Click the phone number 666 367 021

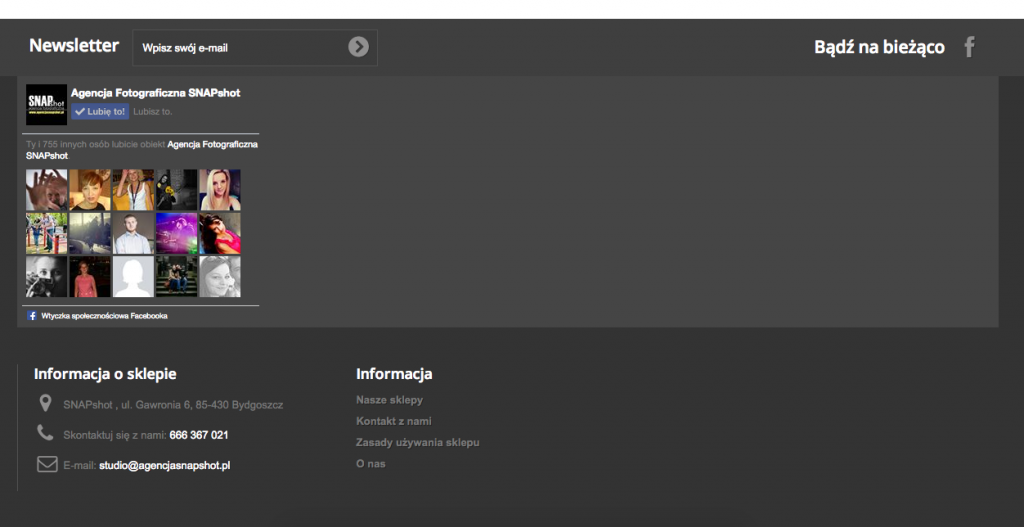pos(198,435)
